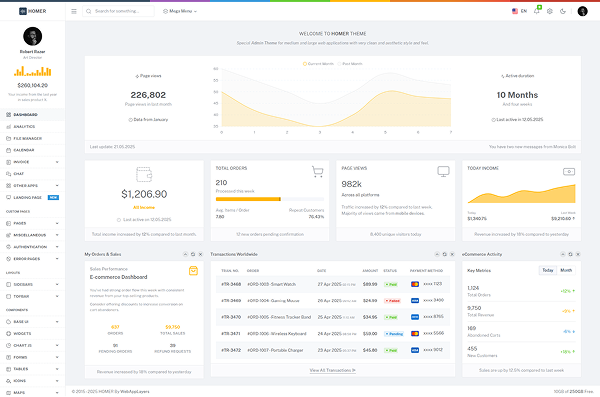The width and height of the screenshot is (600, 397).
Task: Click the Chart JS sidebar icon
Action: (8, 345)
